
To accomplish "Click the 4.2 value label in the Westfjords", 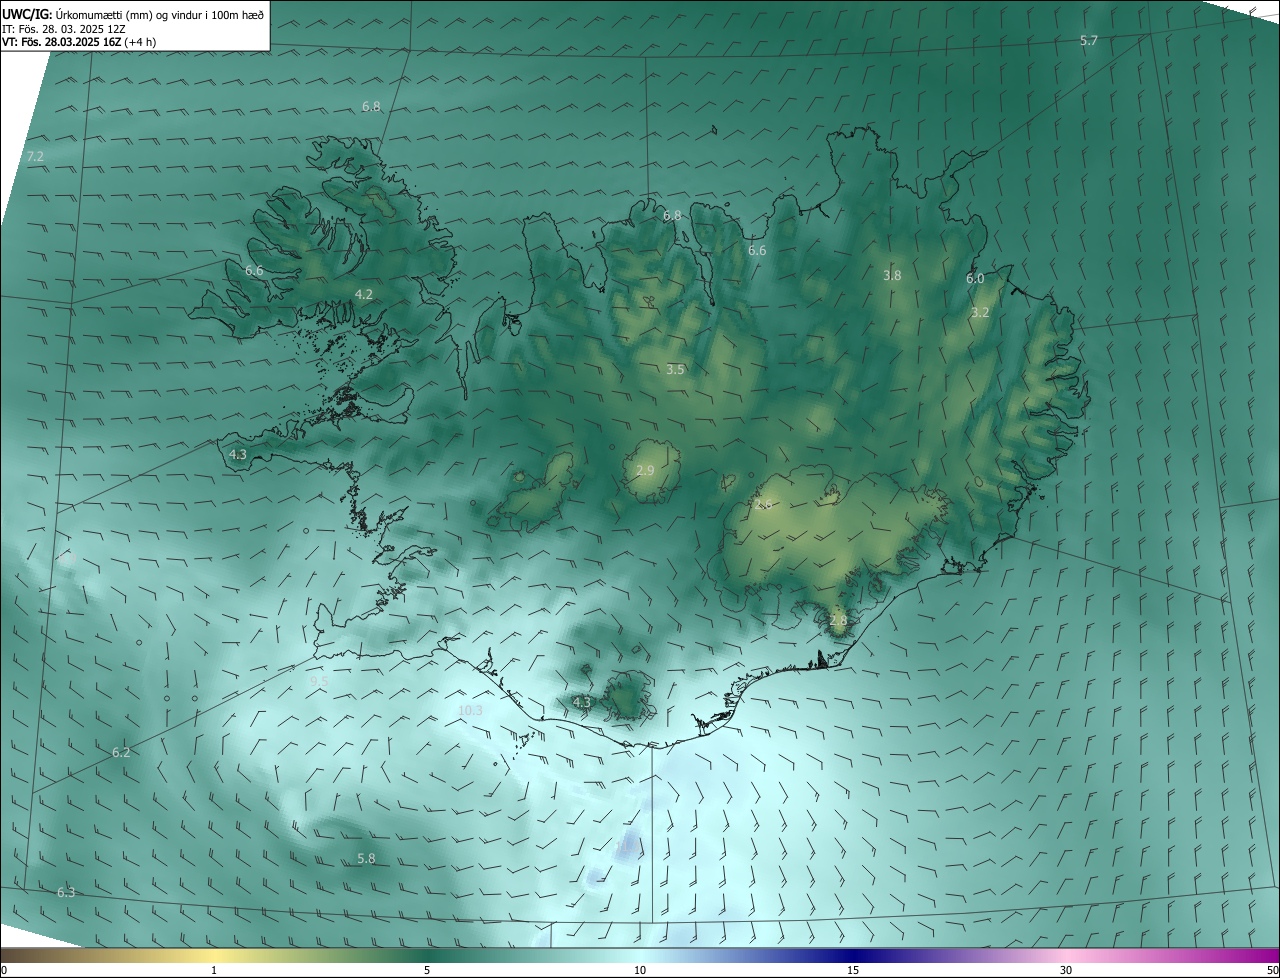I will (364, 294).
